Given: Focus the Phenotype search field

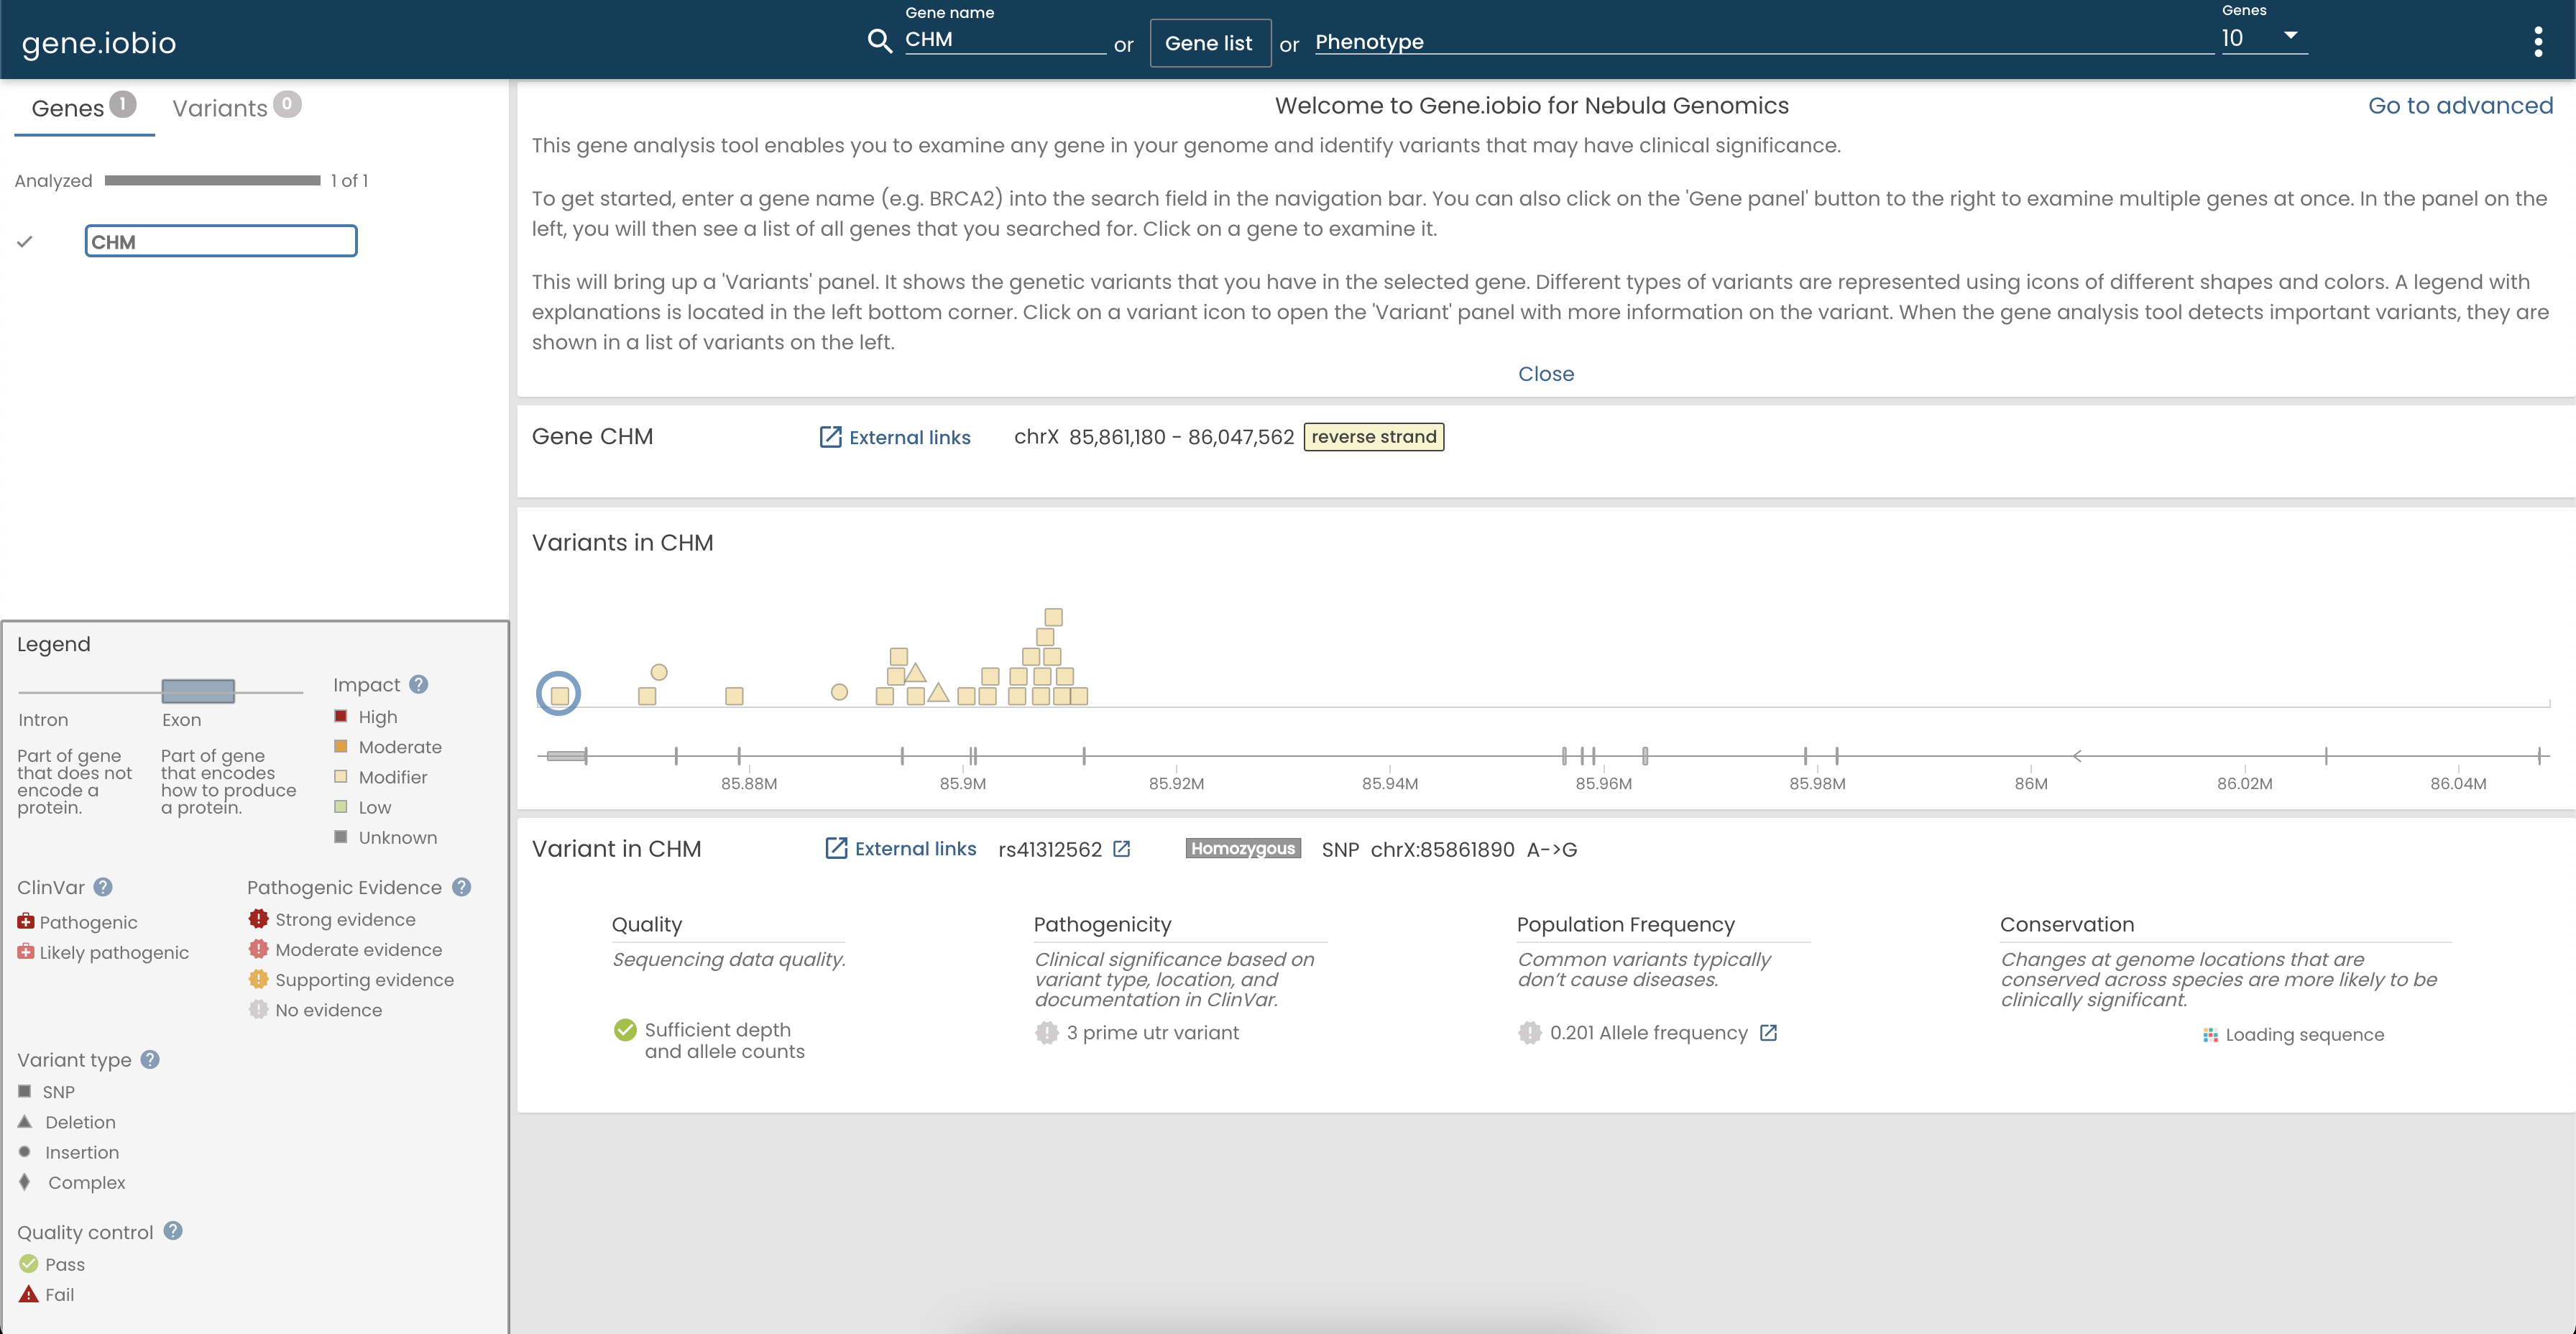Looking at the screenshot, I should [1764, 42].
